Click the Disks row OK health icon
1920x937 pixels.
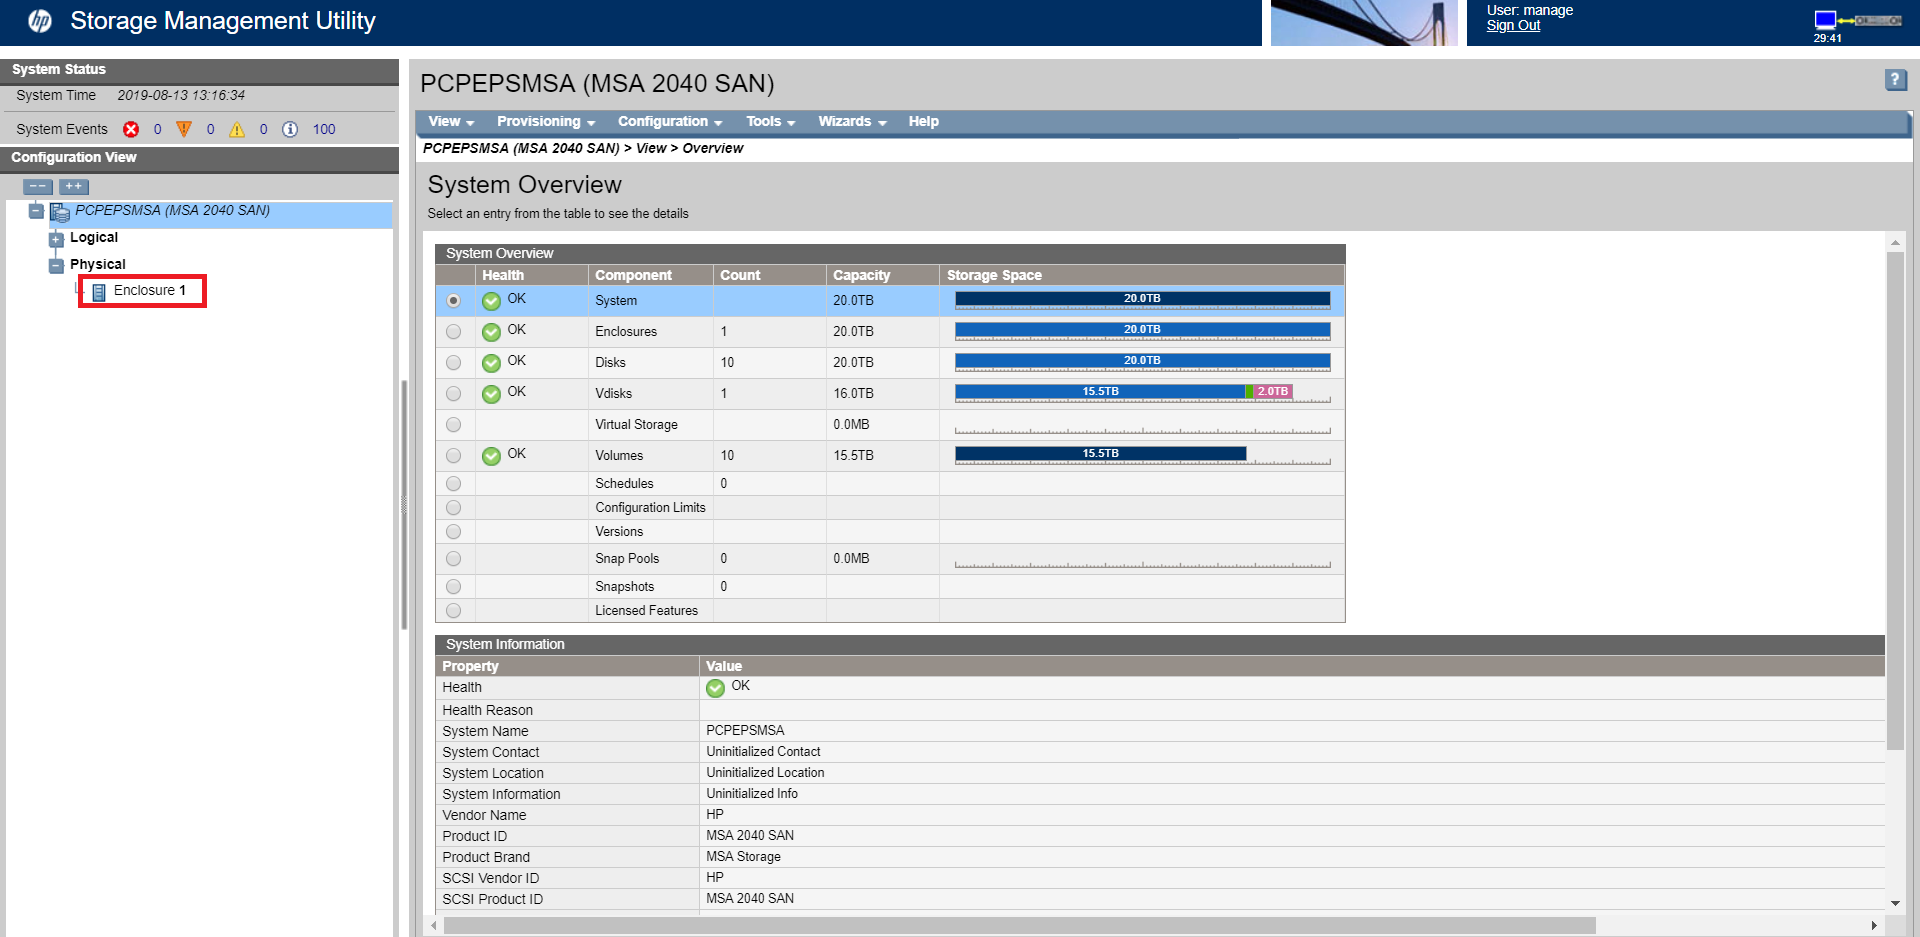click(x=491, y=363)
